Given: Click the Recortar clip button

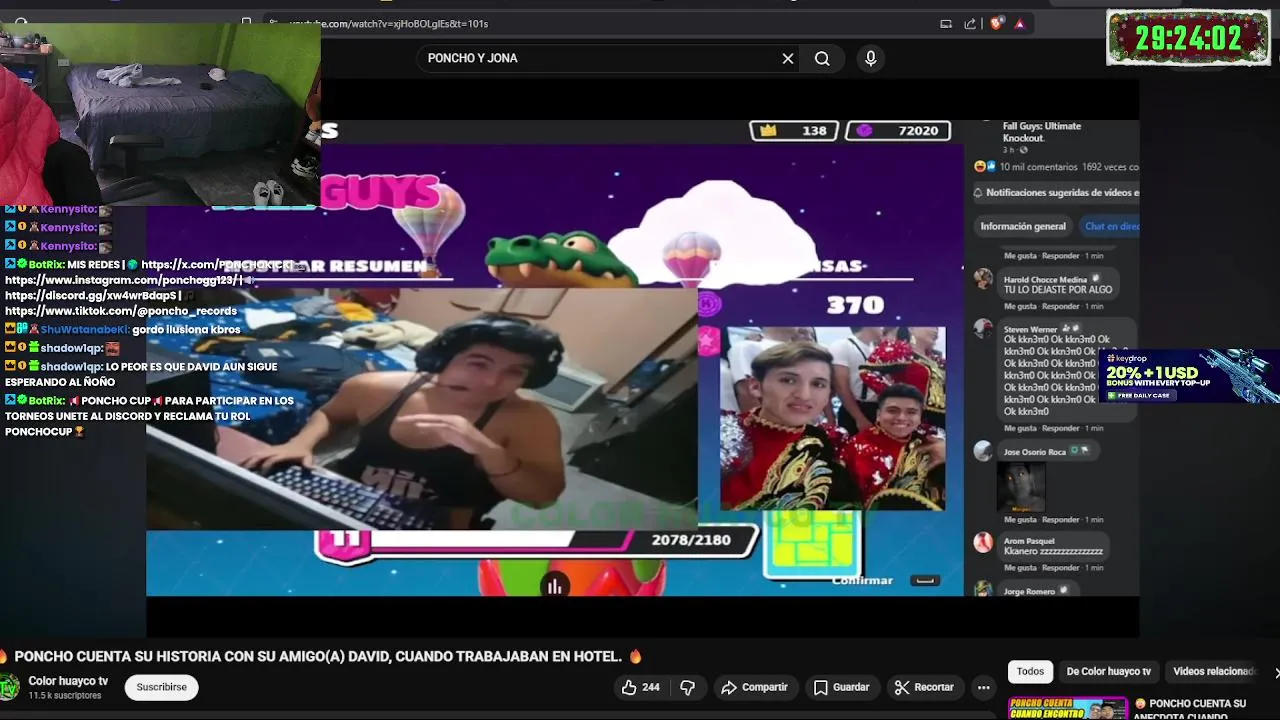Looking at the screenshot, I should click(x=924, y=687).
